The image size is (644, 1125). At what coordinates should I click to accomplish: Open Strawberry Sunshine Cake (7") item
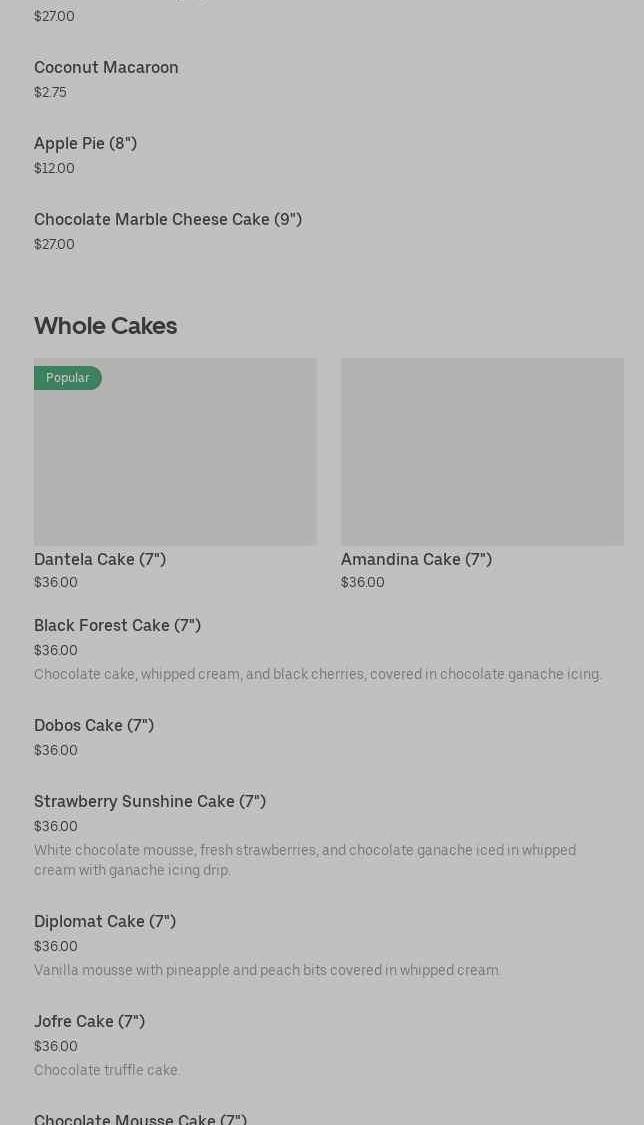[150, 802]
